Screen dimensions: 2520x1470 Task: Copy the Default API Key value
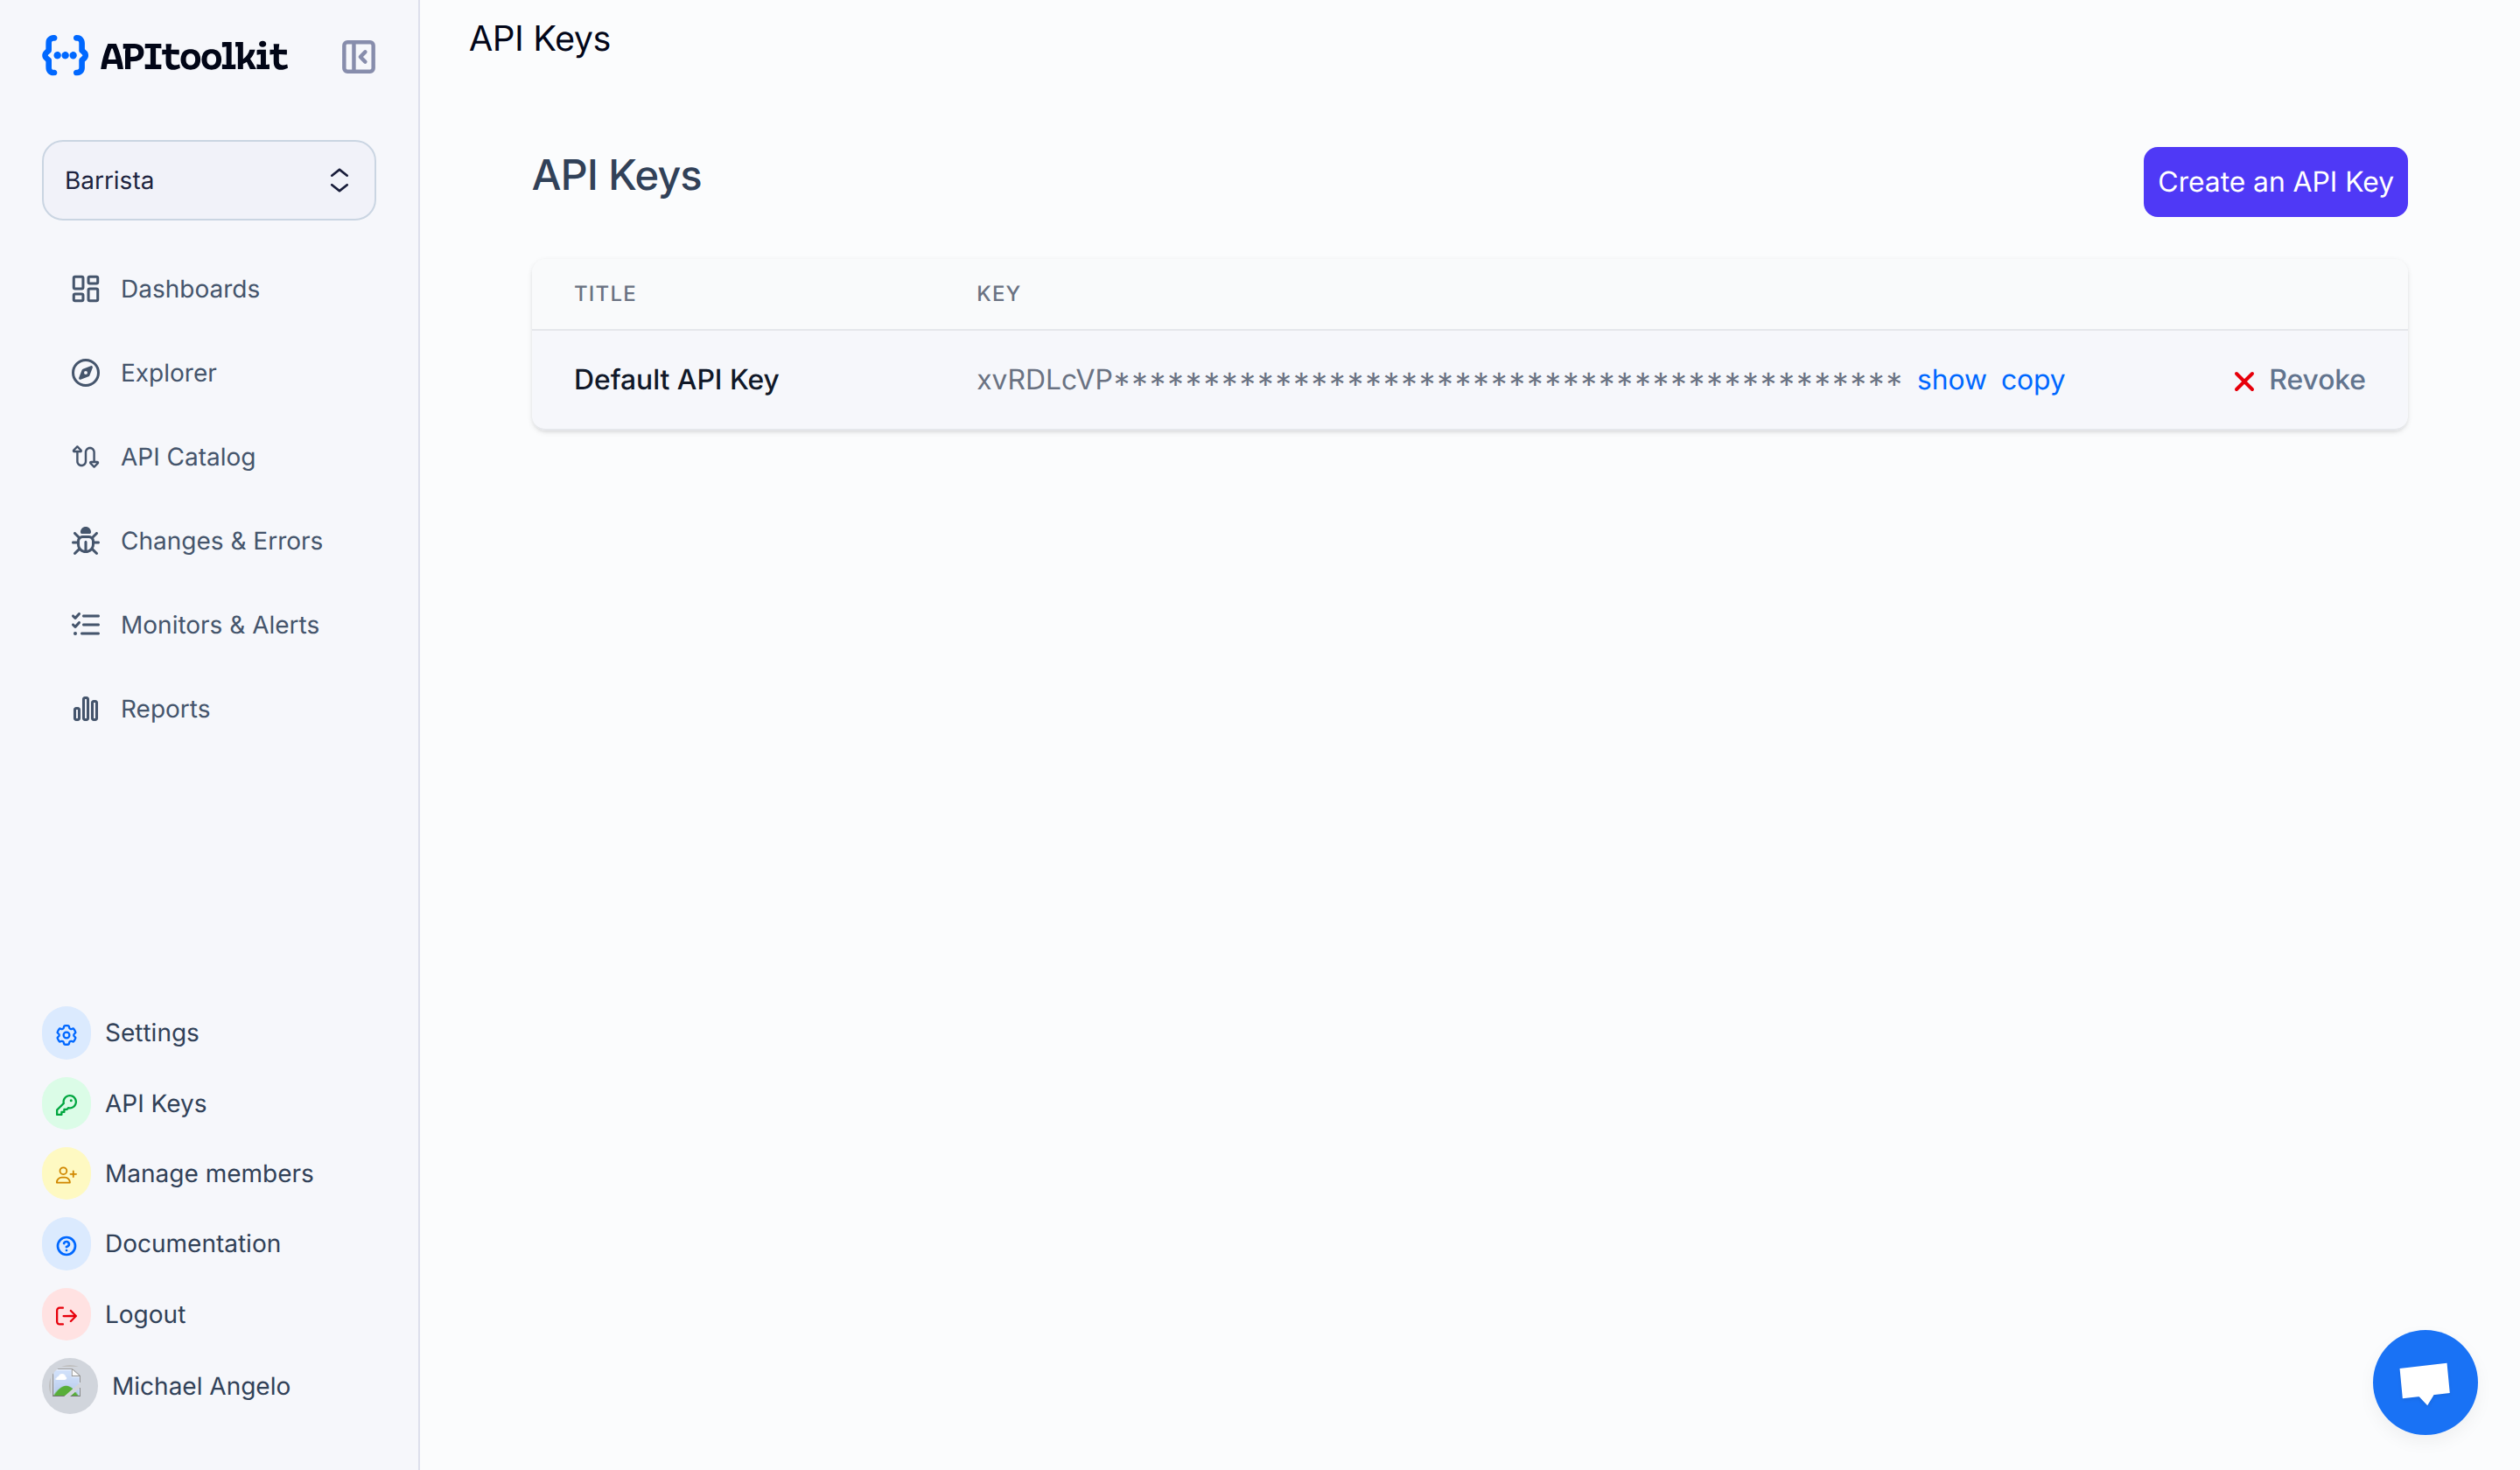pos(2032,380)
